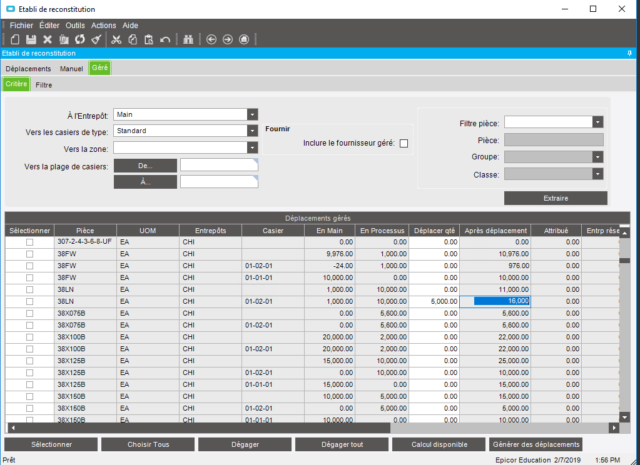
Task: Click the Calcul disponible button
Action: [439, 444]
